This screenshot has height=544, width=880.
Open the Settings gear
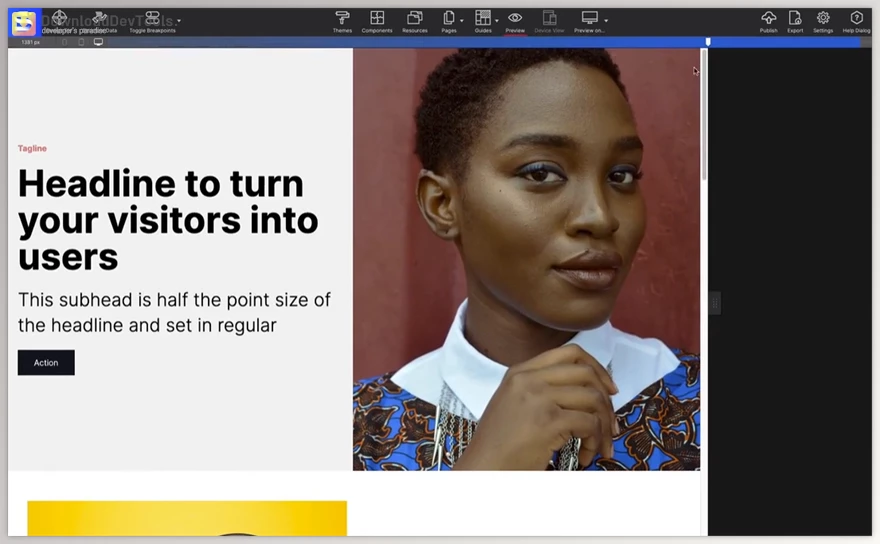823,21
